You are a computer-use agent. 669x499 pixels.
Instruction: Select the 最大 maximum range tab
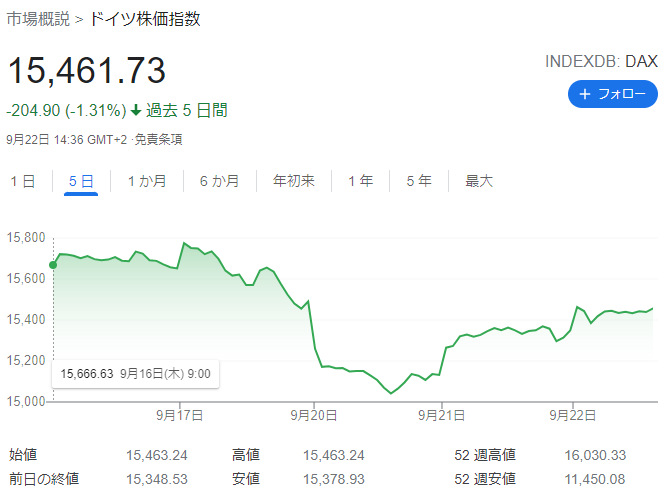[479, 181]
